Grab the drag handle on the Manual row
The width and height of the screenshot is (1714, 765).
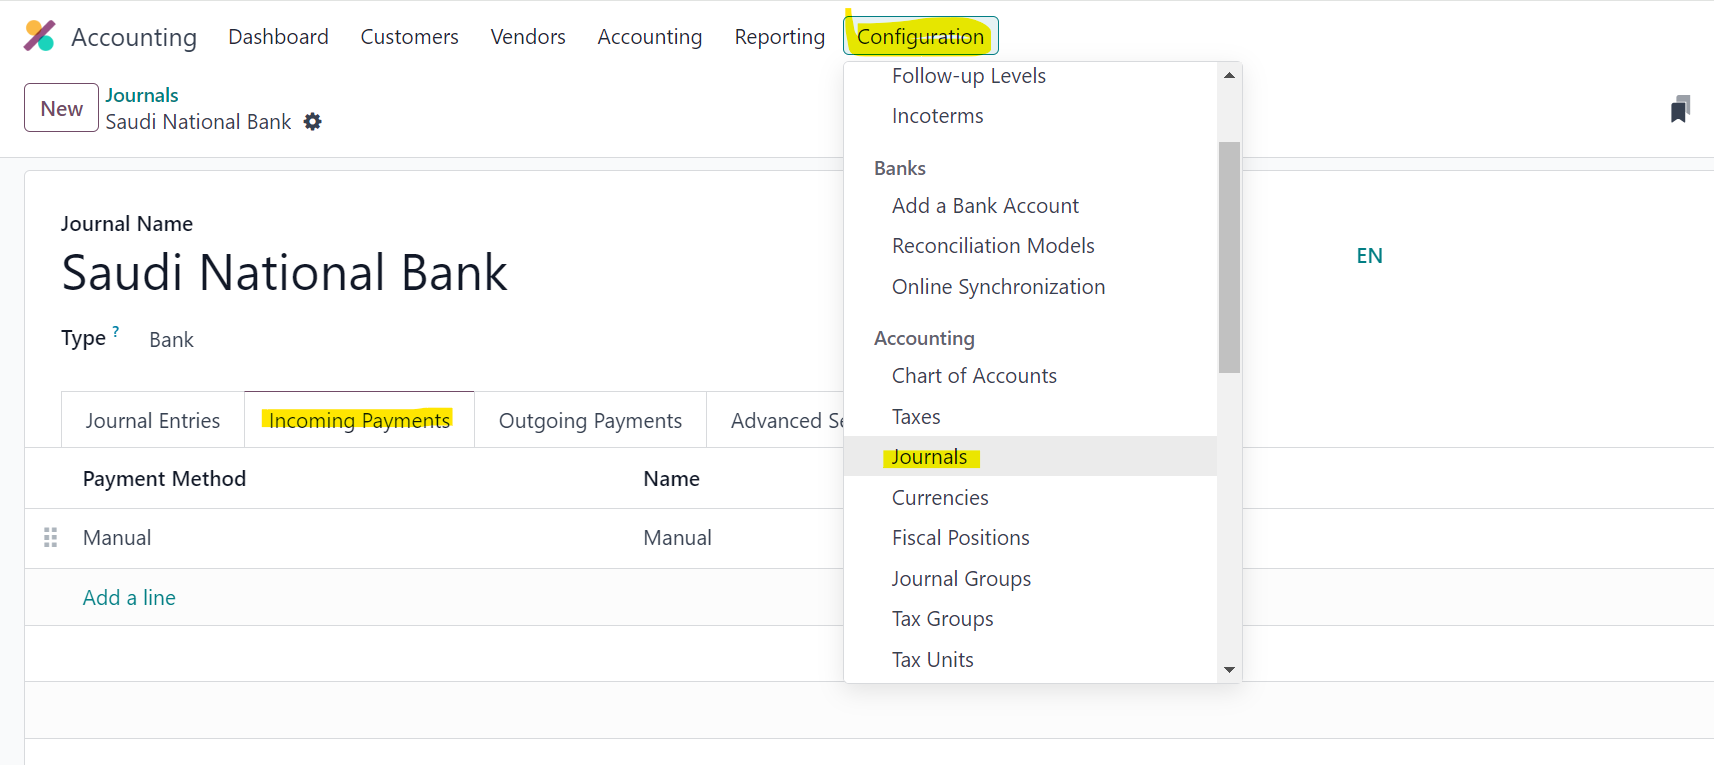click(51, 538)
